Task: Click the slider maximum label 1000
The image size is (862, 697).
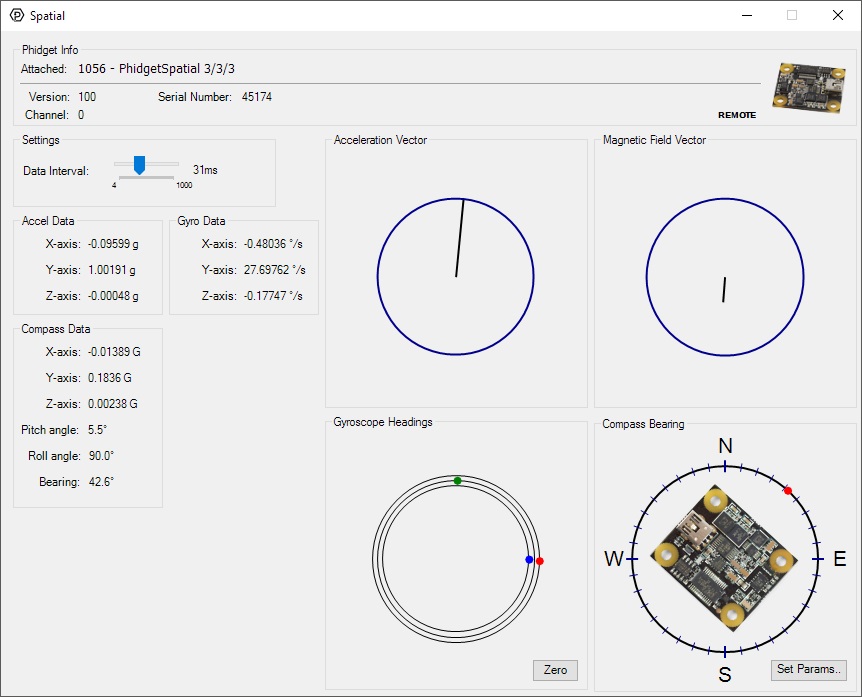Action: (184, 185)
